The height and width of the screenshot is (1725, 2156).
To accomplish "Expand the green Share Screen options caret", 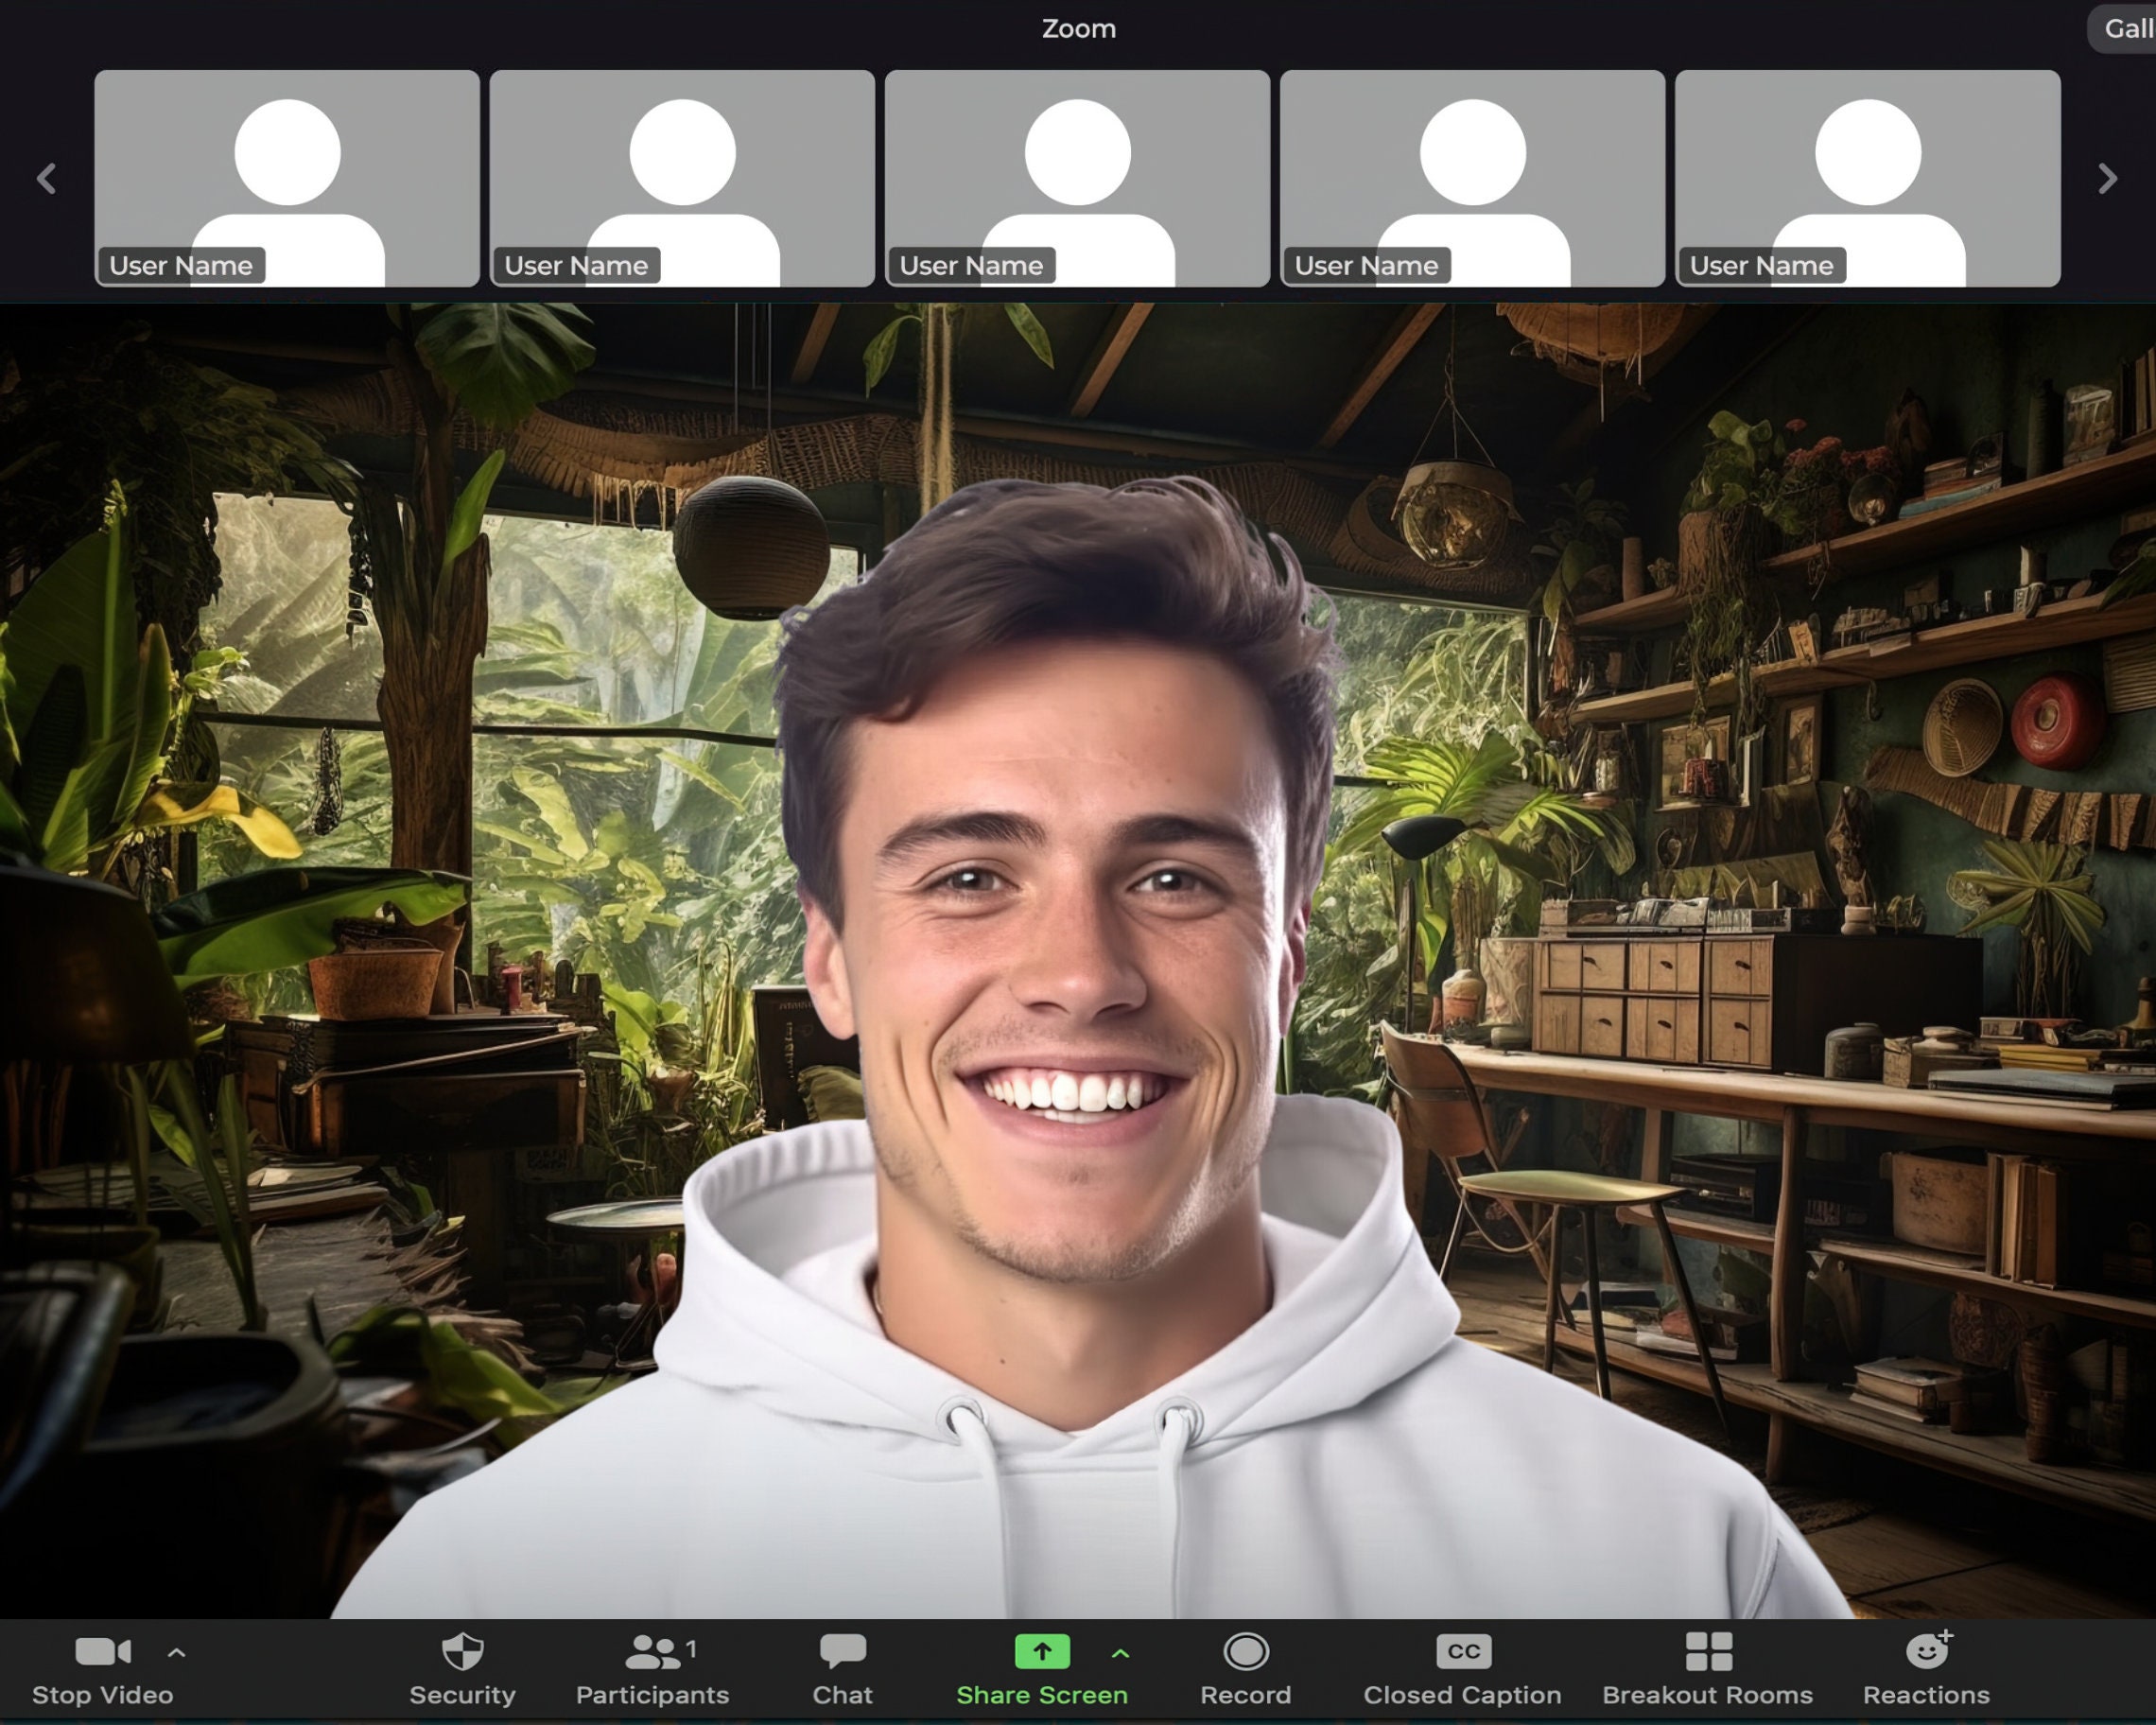I will pos(1121,1654).
